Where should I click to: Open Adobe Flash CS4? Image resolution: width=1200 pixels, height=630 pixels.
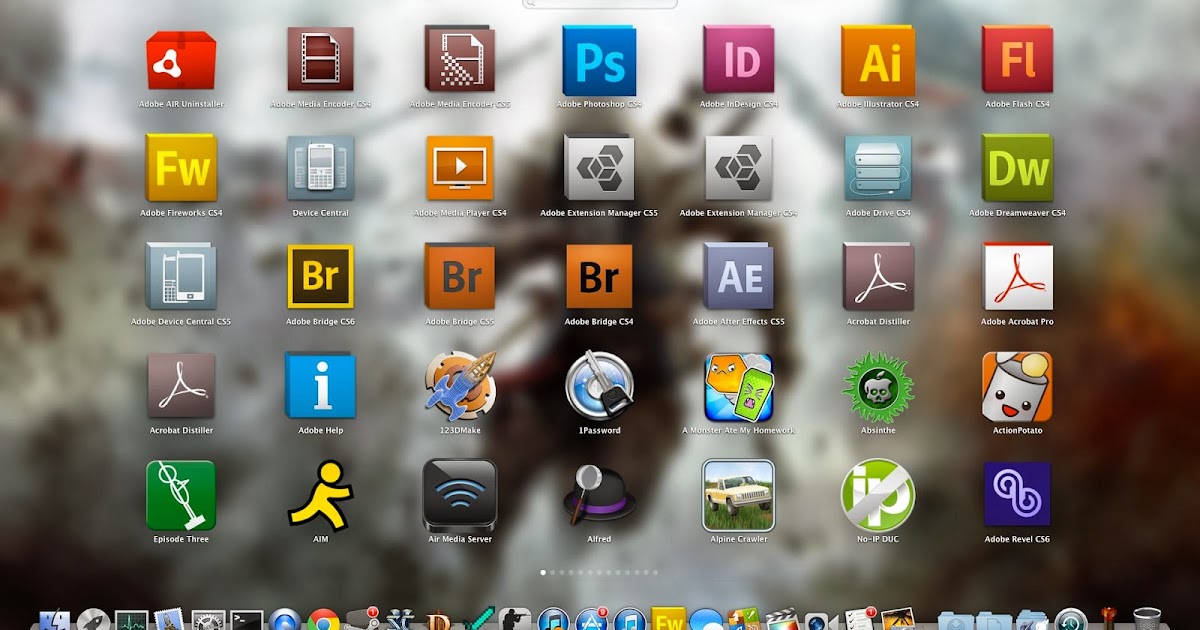[x=1017, y=60]
